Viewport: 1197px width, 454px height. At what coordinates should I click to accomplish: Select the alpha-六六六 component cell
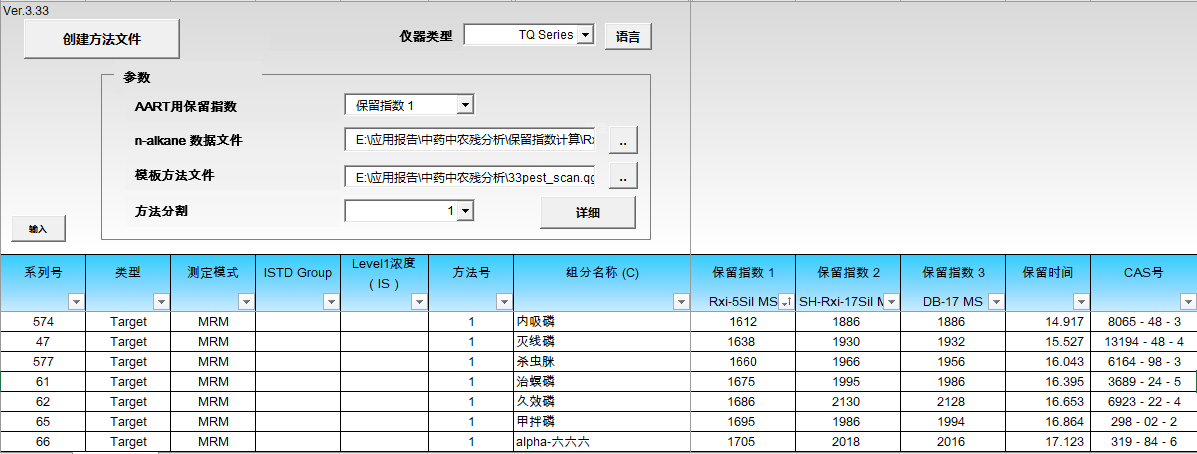pos(600,441)
